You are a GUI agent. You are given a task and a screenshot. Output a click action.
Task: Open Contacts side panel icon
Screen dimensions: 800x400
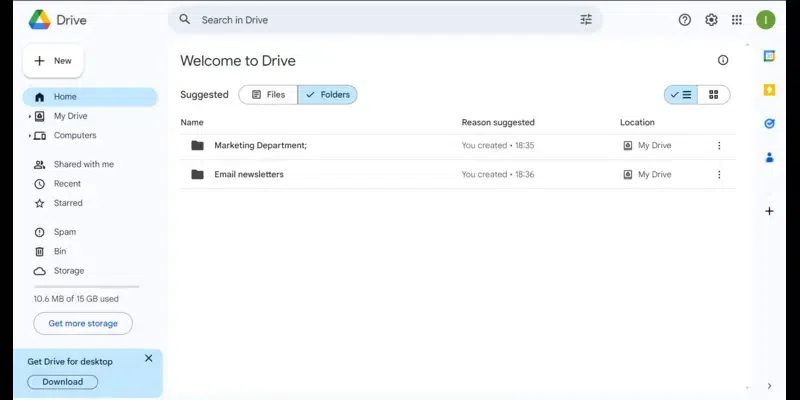click(x=769, y=158)
